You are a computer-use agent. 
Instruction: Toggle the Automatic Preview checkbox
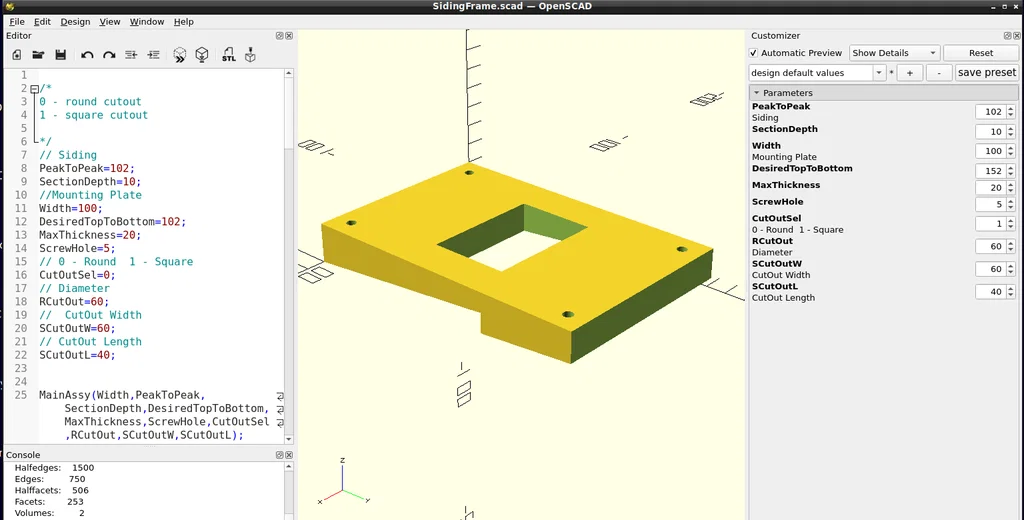(754, 53)
